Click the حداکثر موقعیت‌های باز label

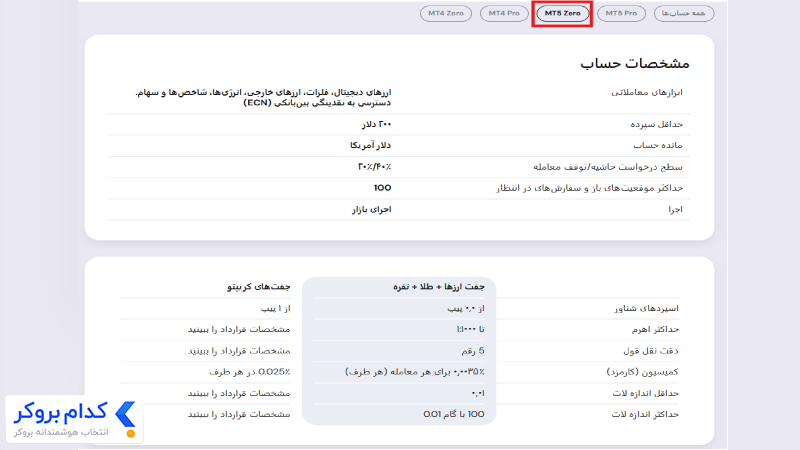point(589,188)
